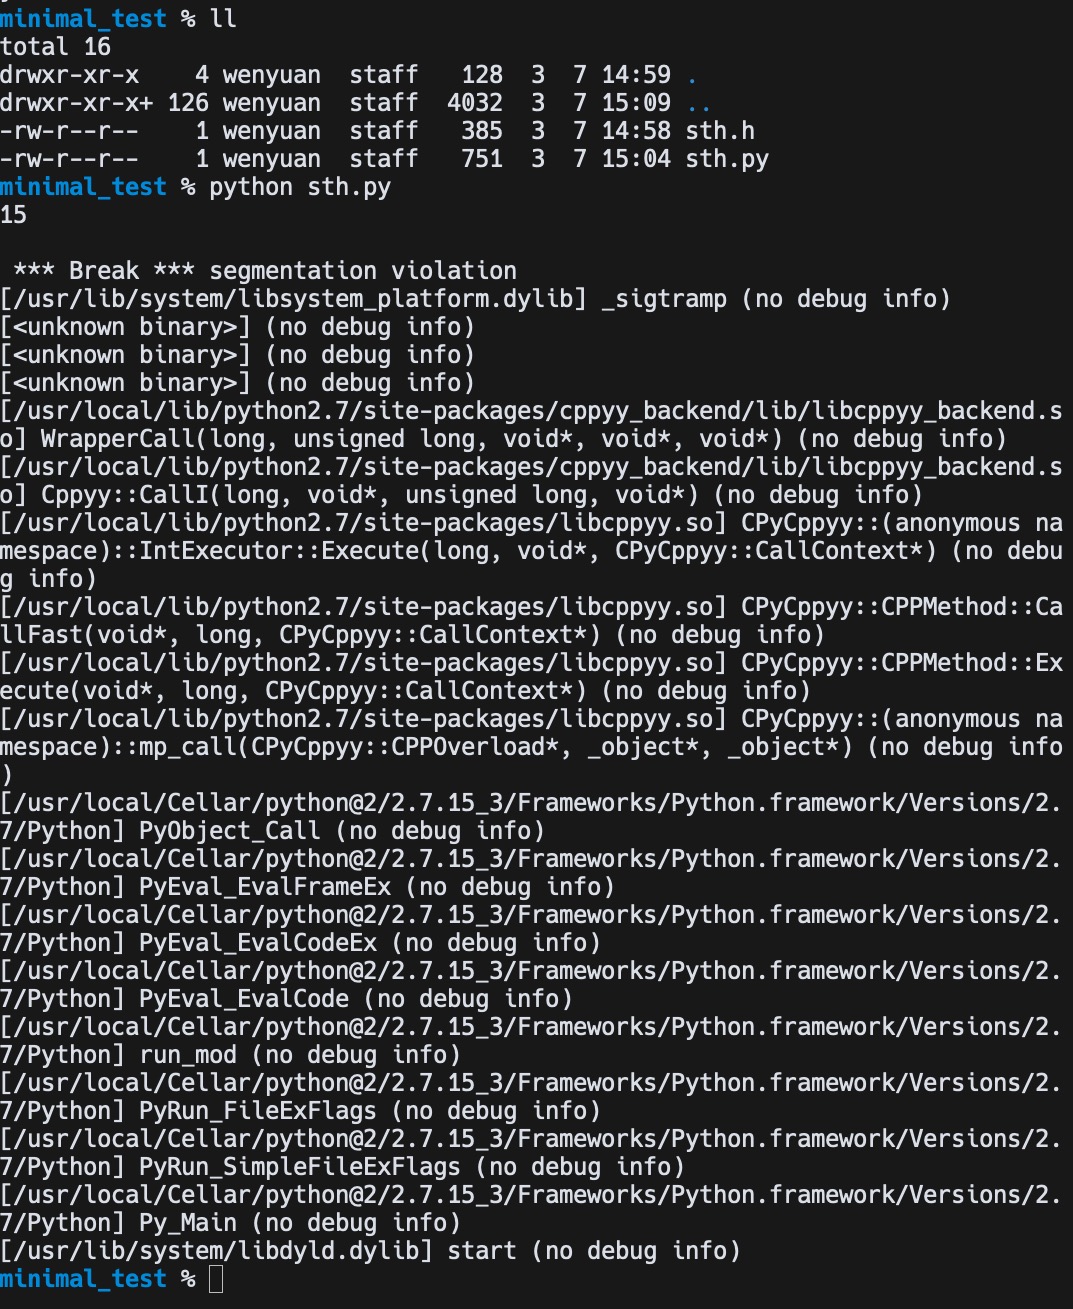Click the PyEval_EvalCodeEx stack frame
This screenshot has width=1073, height=1309.
258,943
